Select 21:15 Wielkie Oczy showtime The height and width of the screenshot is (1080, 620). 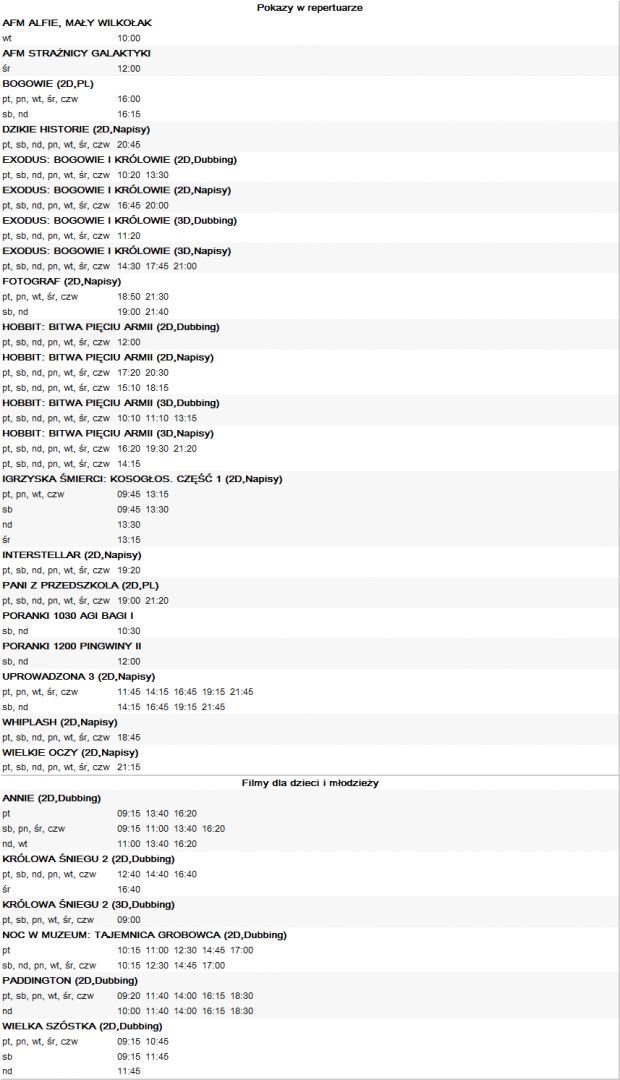129,767
